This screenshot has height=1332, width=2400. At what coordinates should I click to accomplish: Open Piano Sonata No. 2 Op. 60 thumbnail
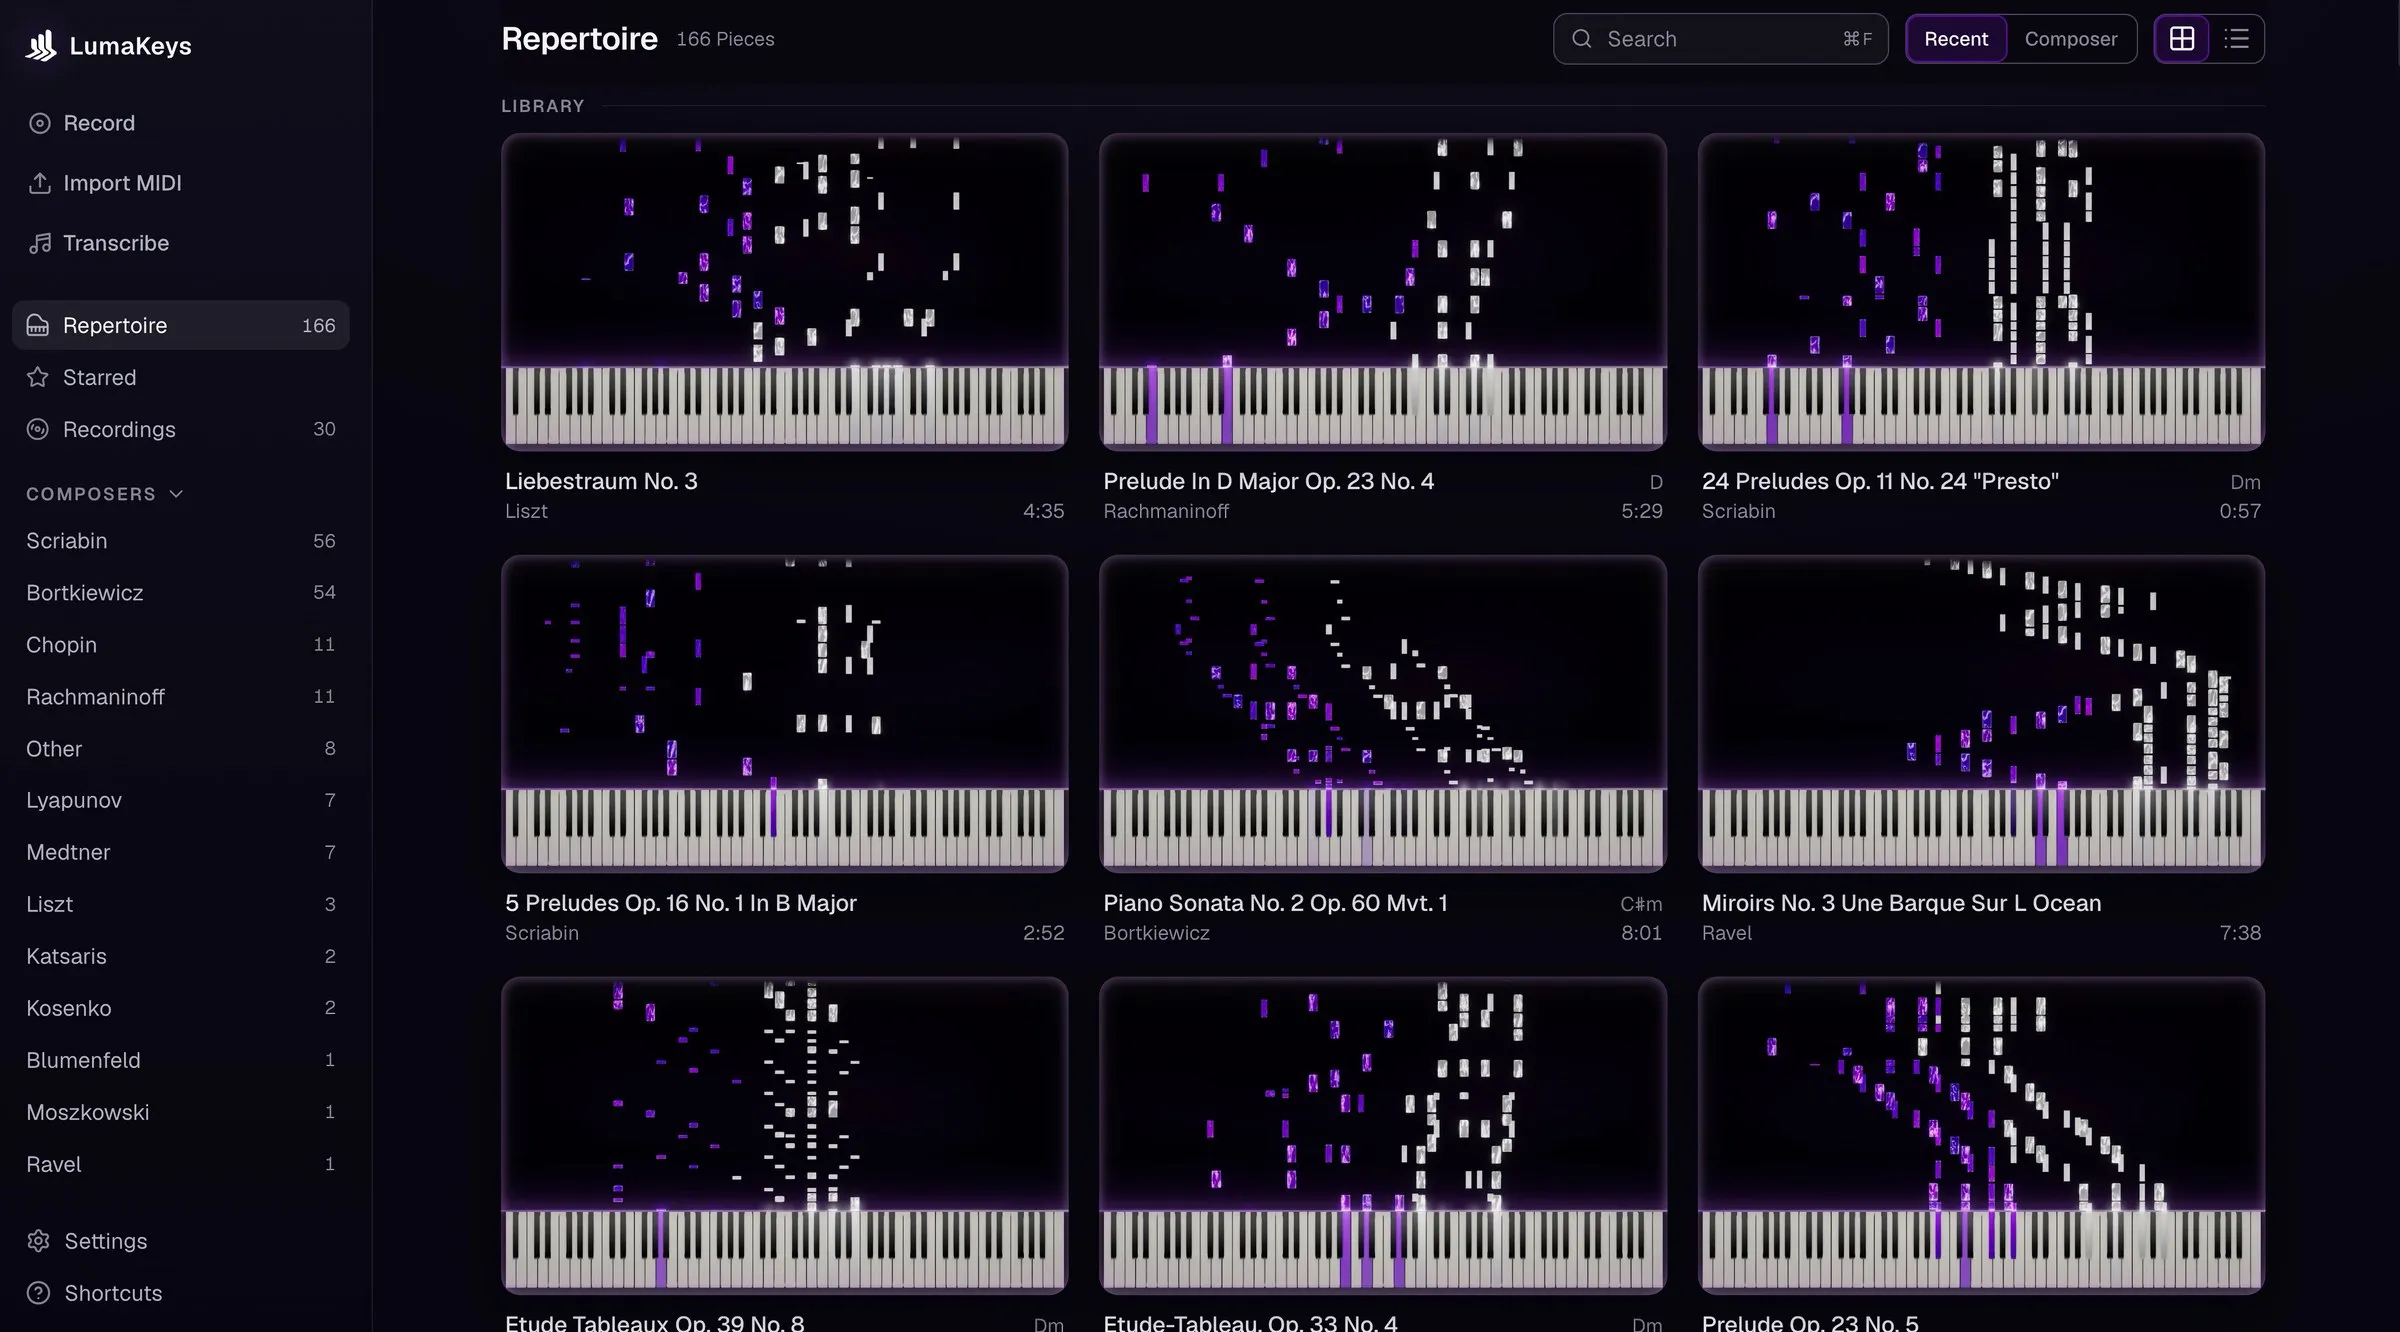point(1383,714)
